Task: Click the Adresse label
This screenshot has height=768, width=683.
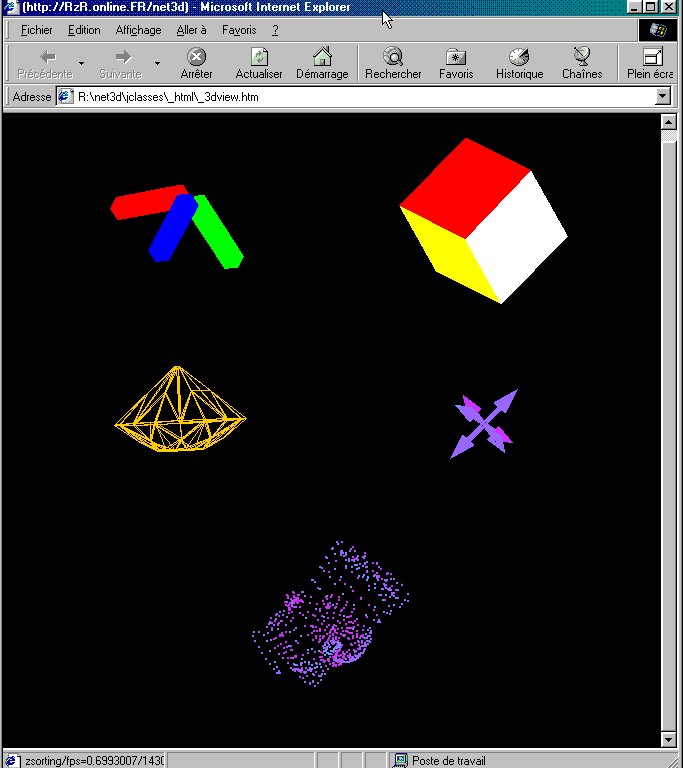Action: [32, 97]
